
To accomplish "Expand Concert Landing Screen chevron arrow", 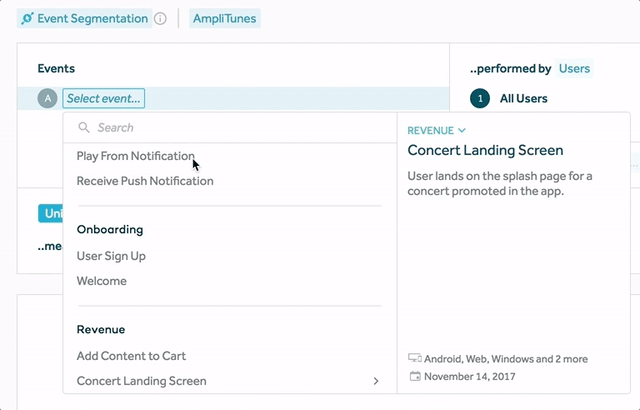I will pos(376,381).
